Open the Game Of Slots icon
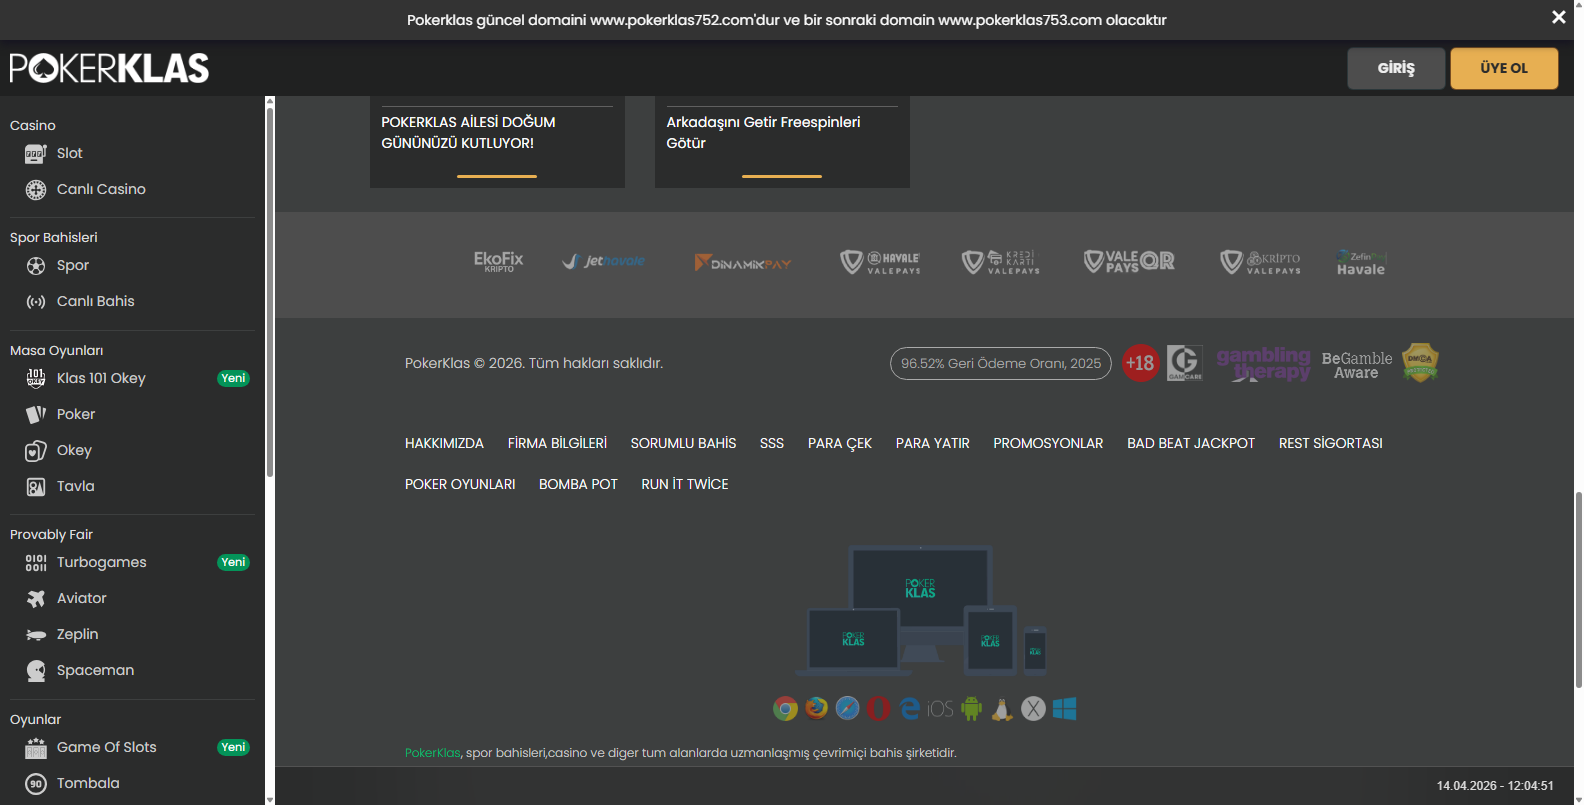 [36, 747]
